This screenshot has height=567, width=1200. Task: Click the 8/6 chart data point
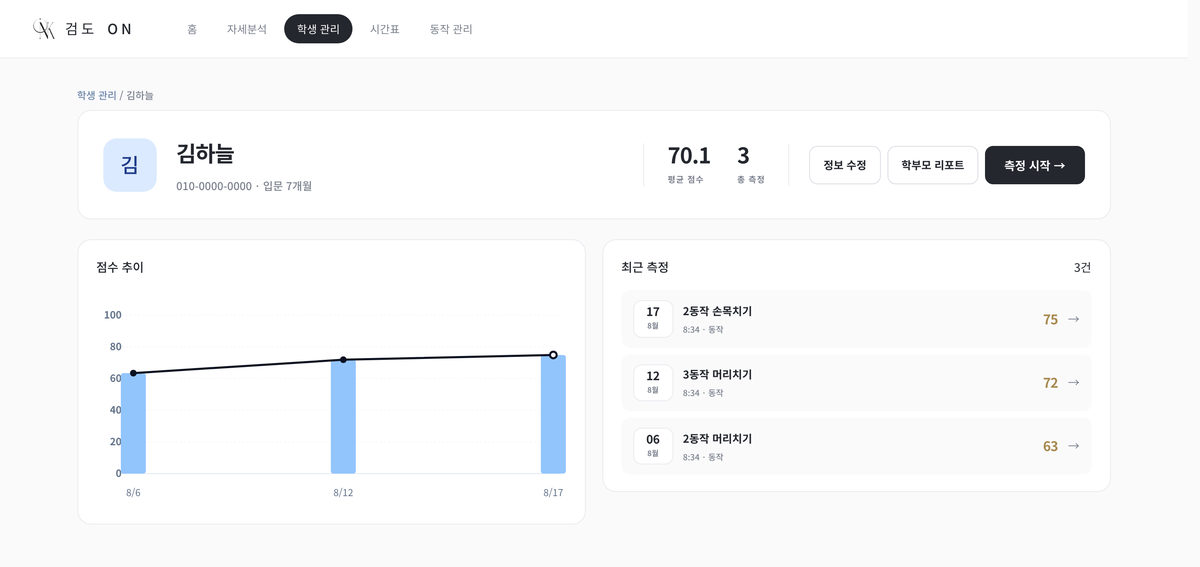pyautogui.click(x=133, y=373)
